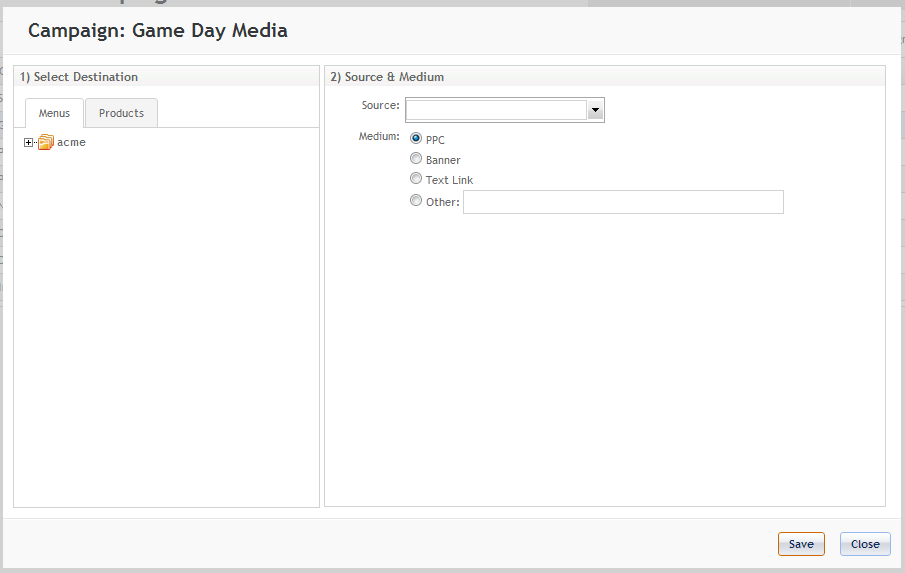This screenshot has height=573, width=905.
Task: Click inside the Source combo text box
Action: click(x=496, y=110)
